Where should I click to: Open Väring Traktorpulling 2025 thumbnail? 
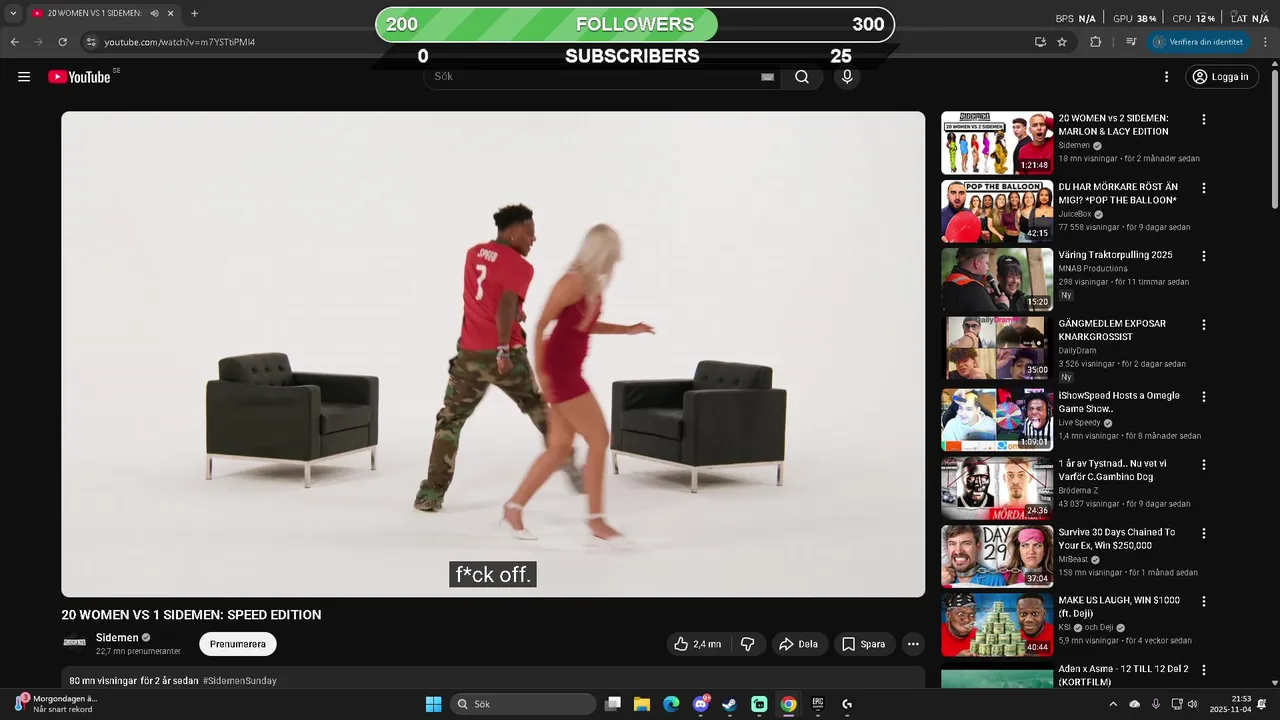[x=997, y=279]
